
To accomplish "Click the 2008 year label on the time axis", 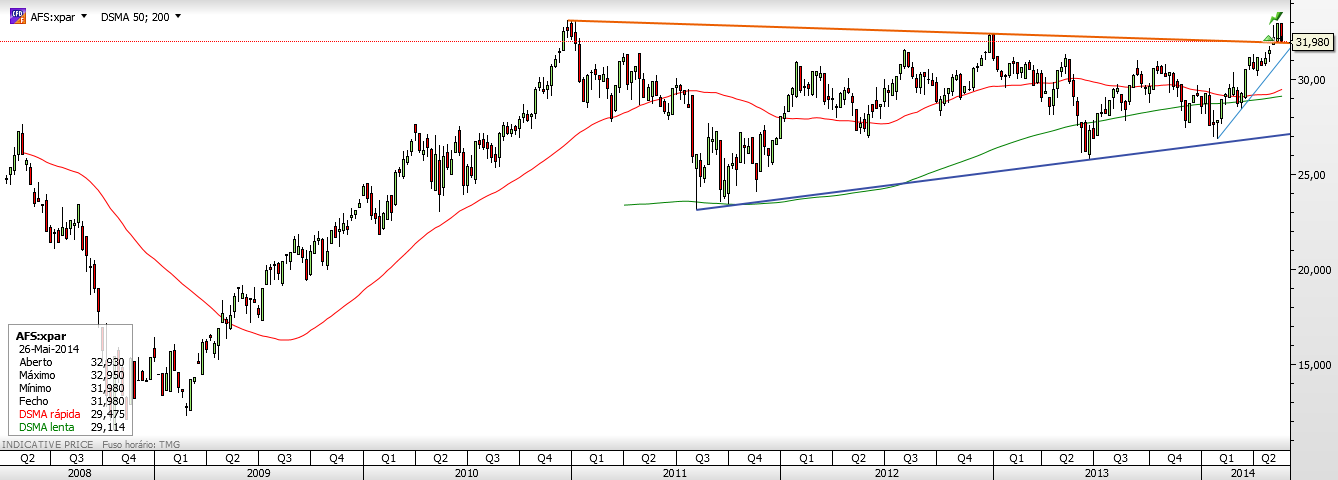I will coord(78,472).
